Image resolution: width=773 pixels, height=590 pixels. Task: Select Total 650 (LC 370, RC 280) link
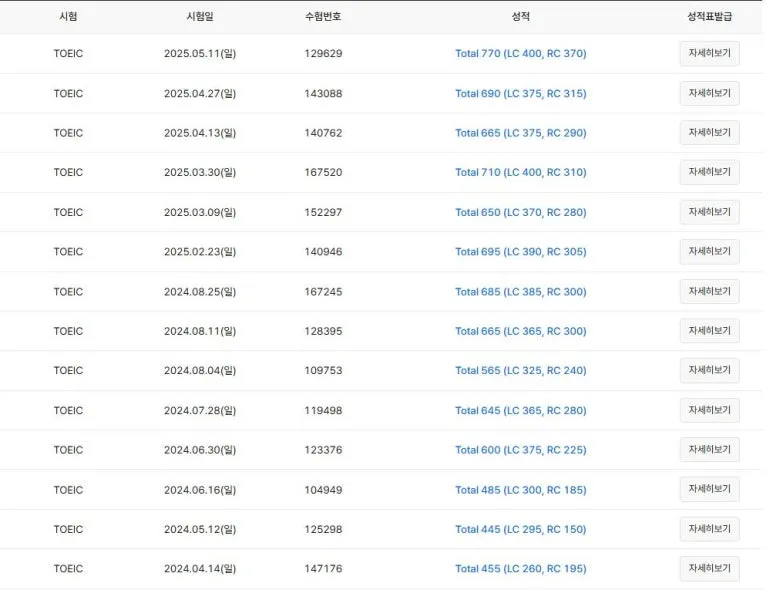520,212
